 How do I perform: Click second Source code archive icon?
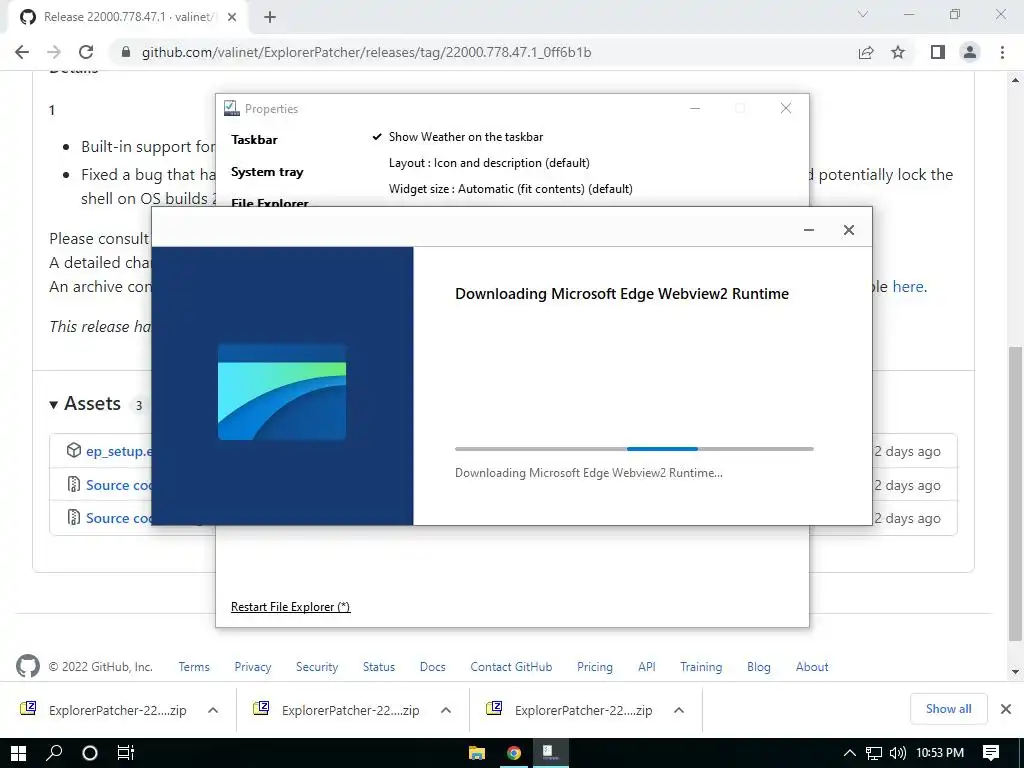74,517
